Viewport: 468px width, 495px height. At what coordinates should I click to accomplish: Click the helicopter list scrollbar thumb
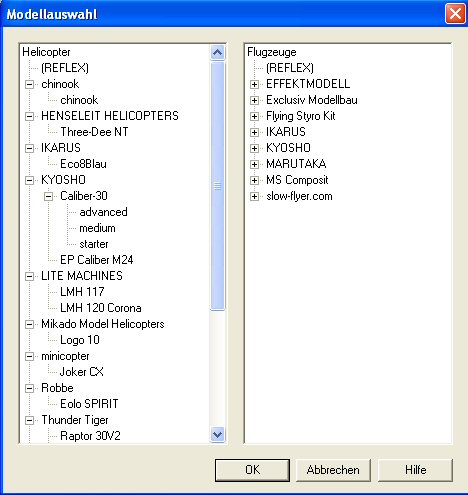[x=218, y=186]
